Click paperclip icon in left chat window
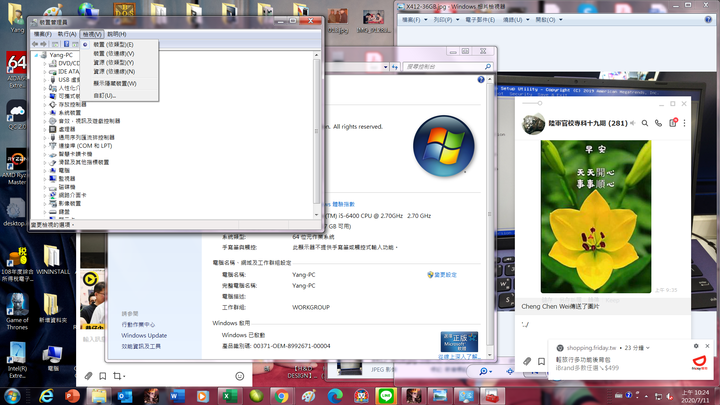 [89, 376]
